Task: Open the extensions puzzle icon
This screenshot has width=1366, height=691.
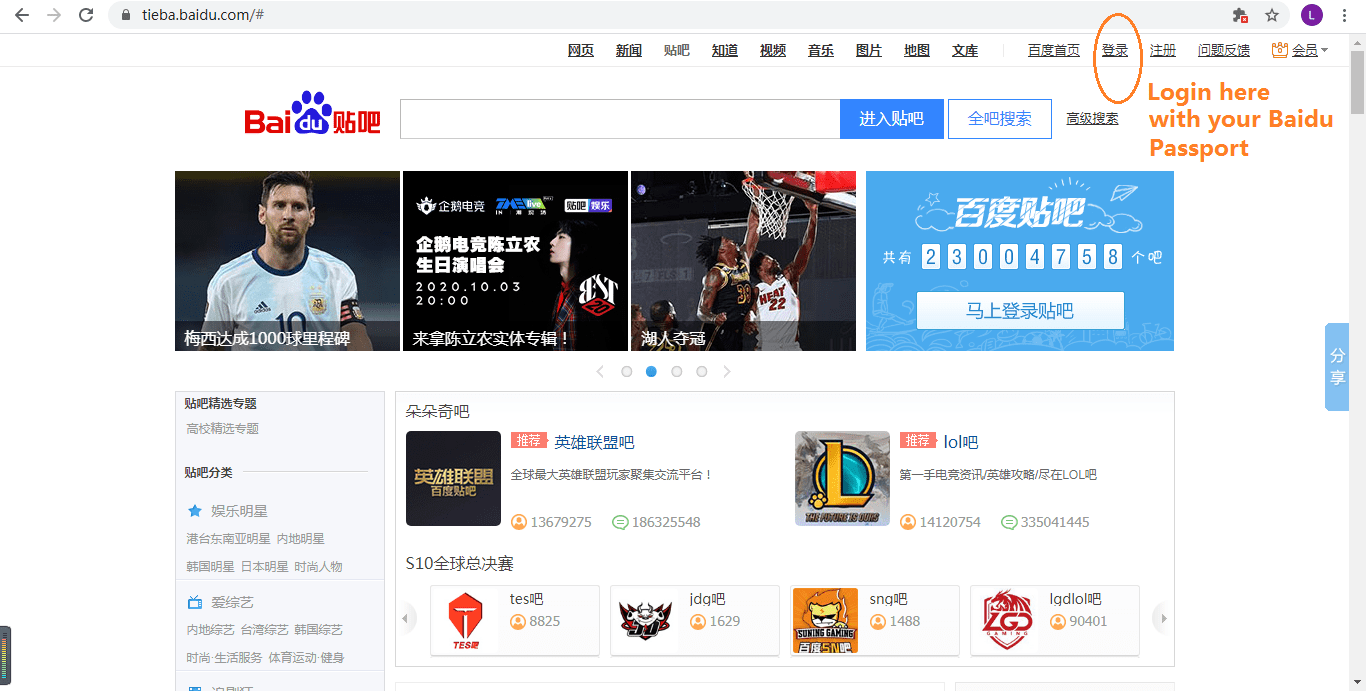Action: [1240, 15]
